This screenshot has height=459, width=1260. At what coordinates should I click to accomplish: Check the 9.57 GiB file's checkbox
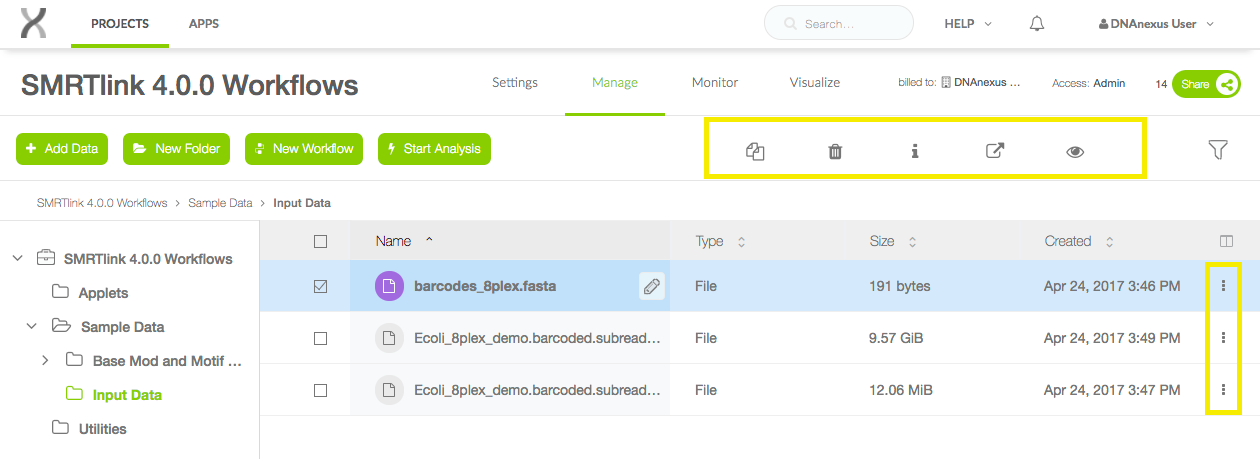[320, 338]
